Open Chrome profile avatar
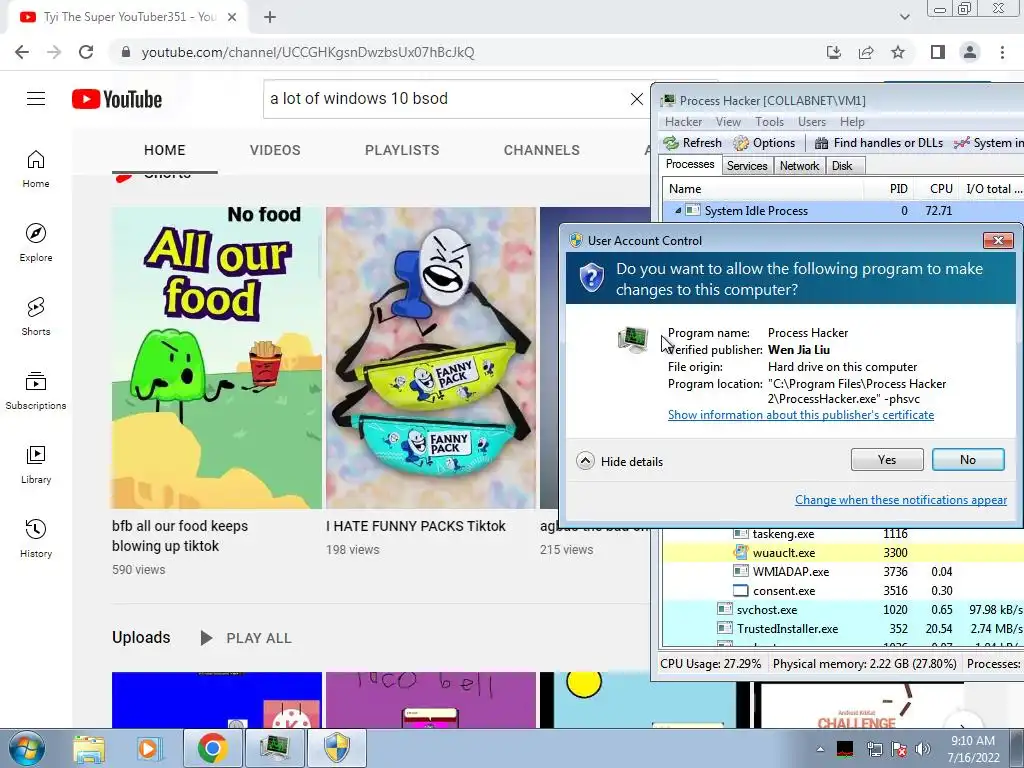The image size is (1024, 768). 970,52
